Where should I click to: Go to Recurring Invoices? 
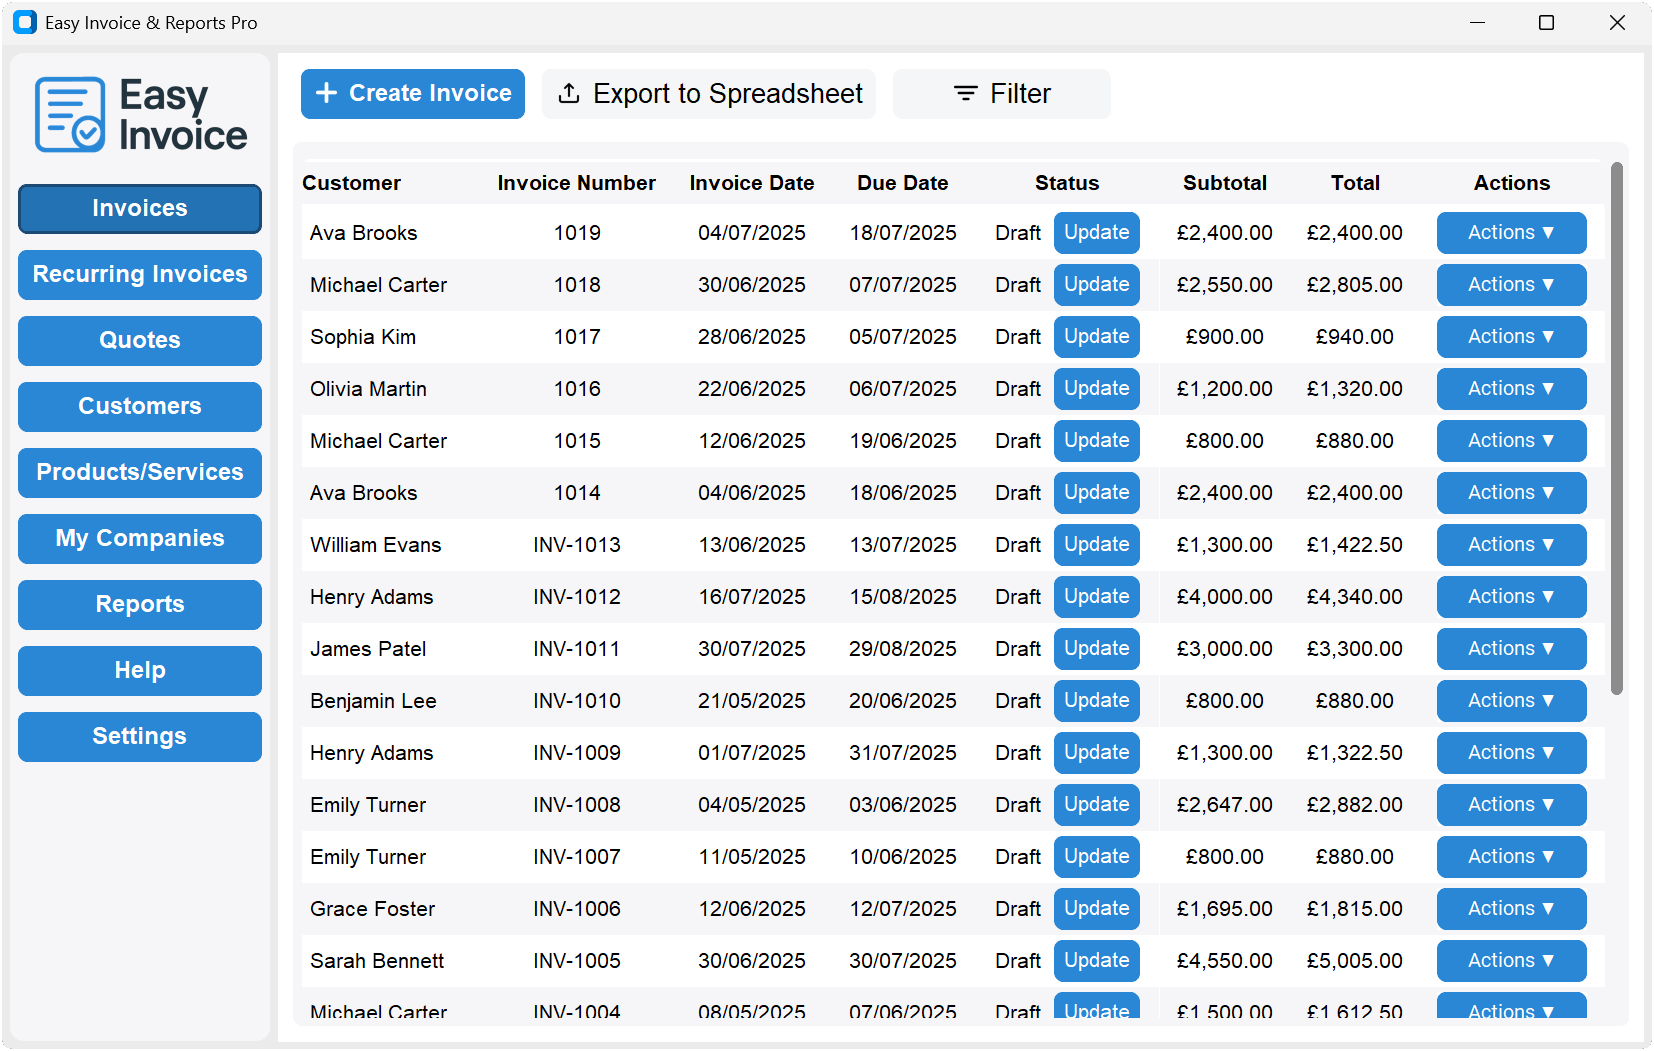click(140, 274)
